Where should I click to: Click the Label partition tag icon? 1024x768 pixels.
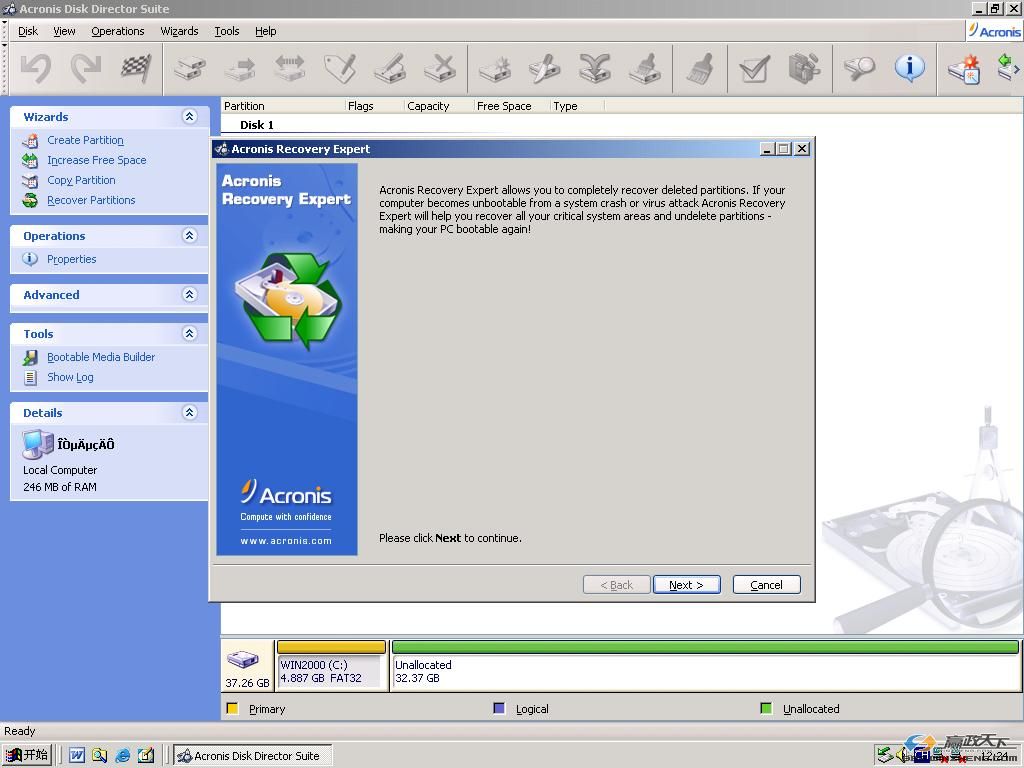click(340, 69)
